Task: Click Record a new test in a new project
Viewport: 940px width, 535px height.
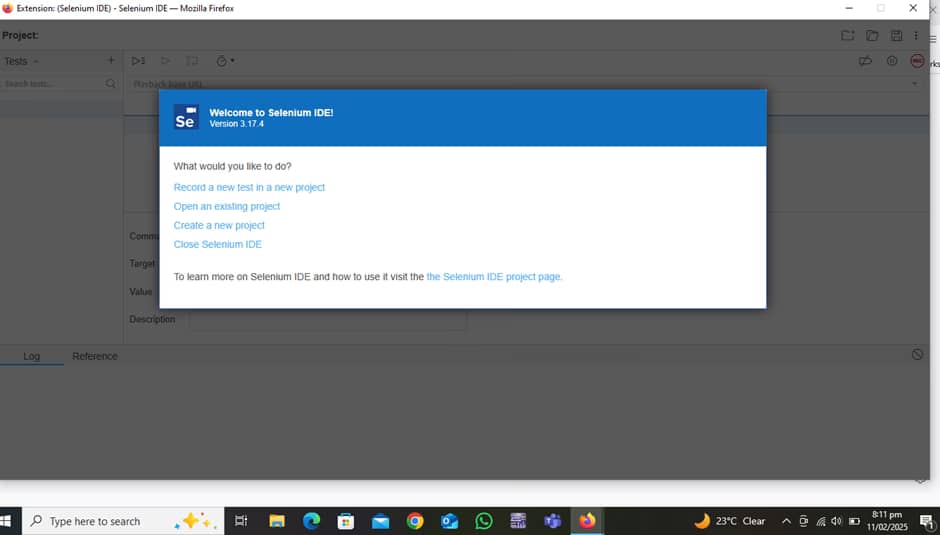Action: [x=249, y=187]
